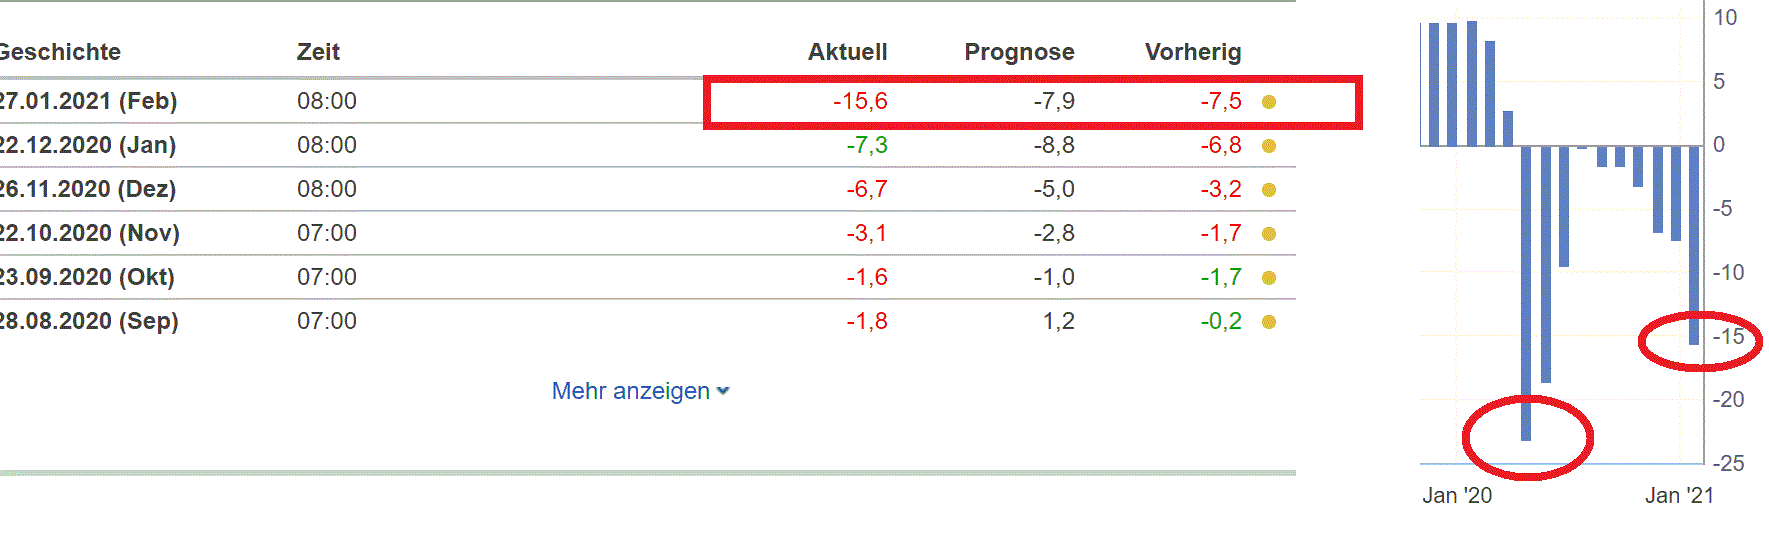1769x533 pixels.
Task: Select the 'Vorherig' column header
Action: coord(1192,52)
